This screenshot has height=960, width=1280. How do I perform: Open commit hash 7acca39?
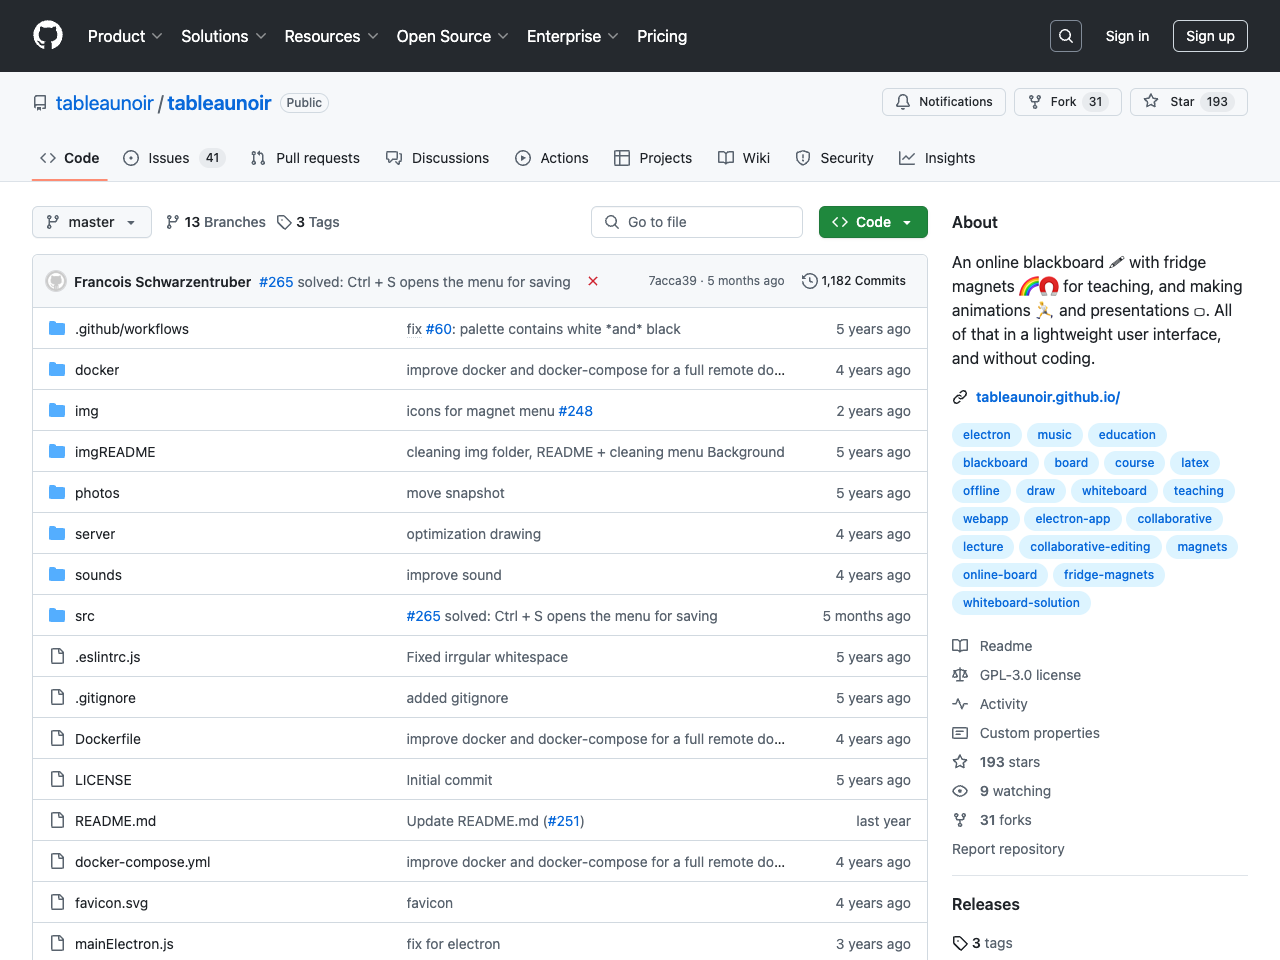click(x=672, y=281)
